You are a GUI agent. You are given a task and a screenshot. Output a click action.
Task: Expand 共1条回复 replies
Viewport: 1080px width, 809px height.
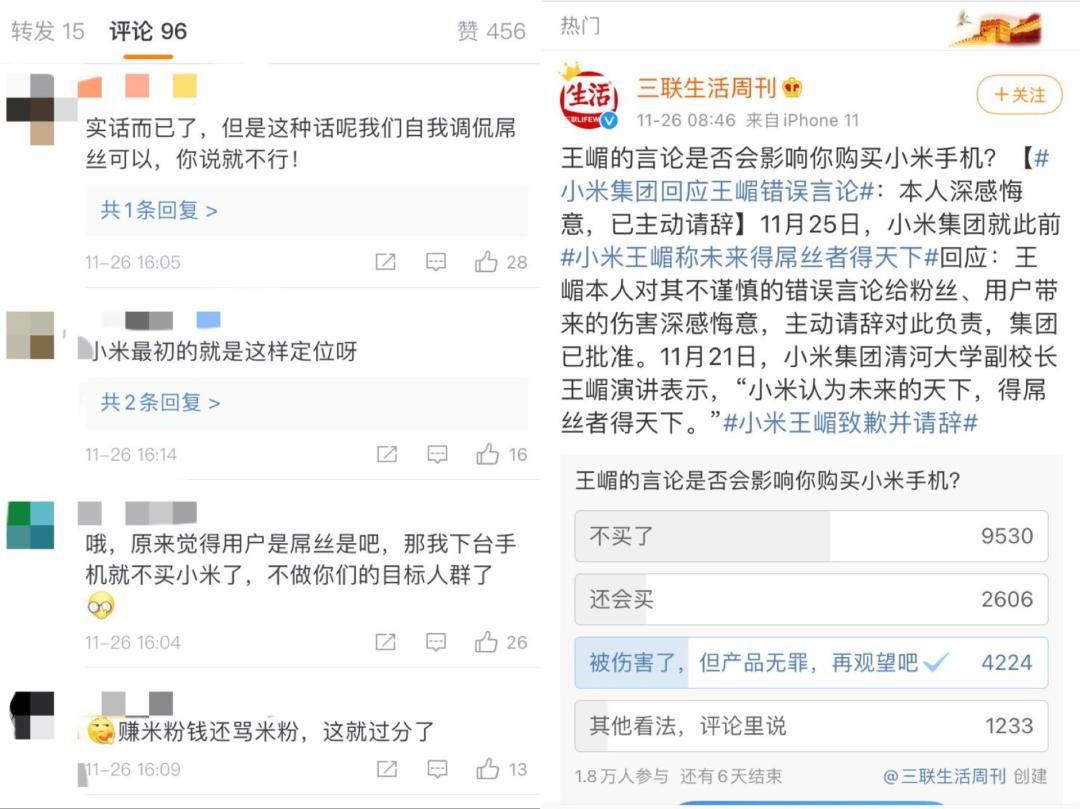click(x=159, y=210)
